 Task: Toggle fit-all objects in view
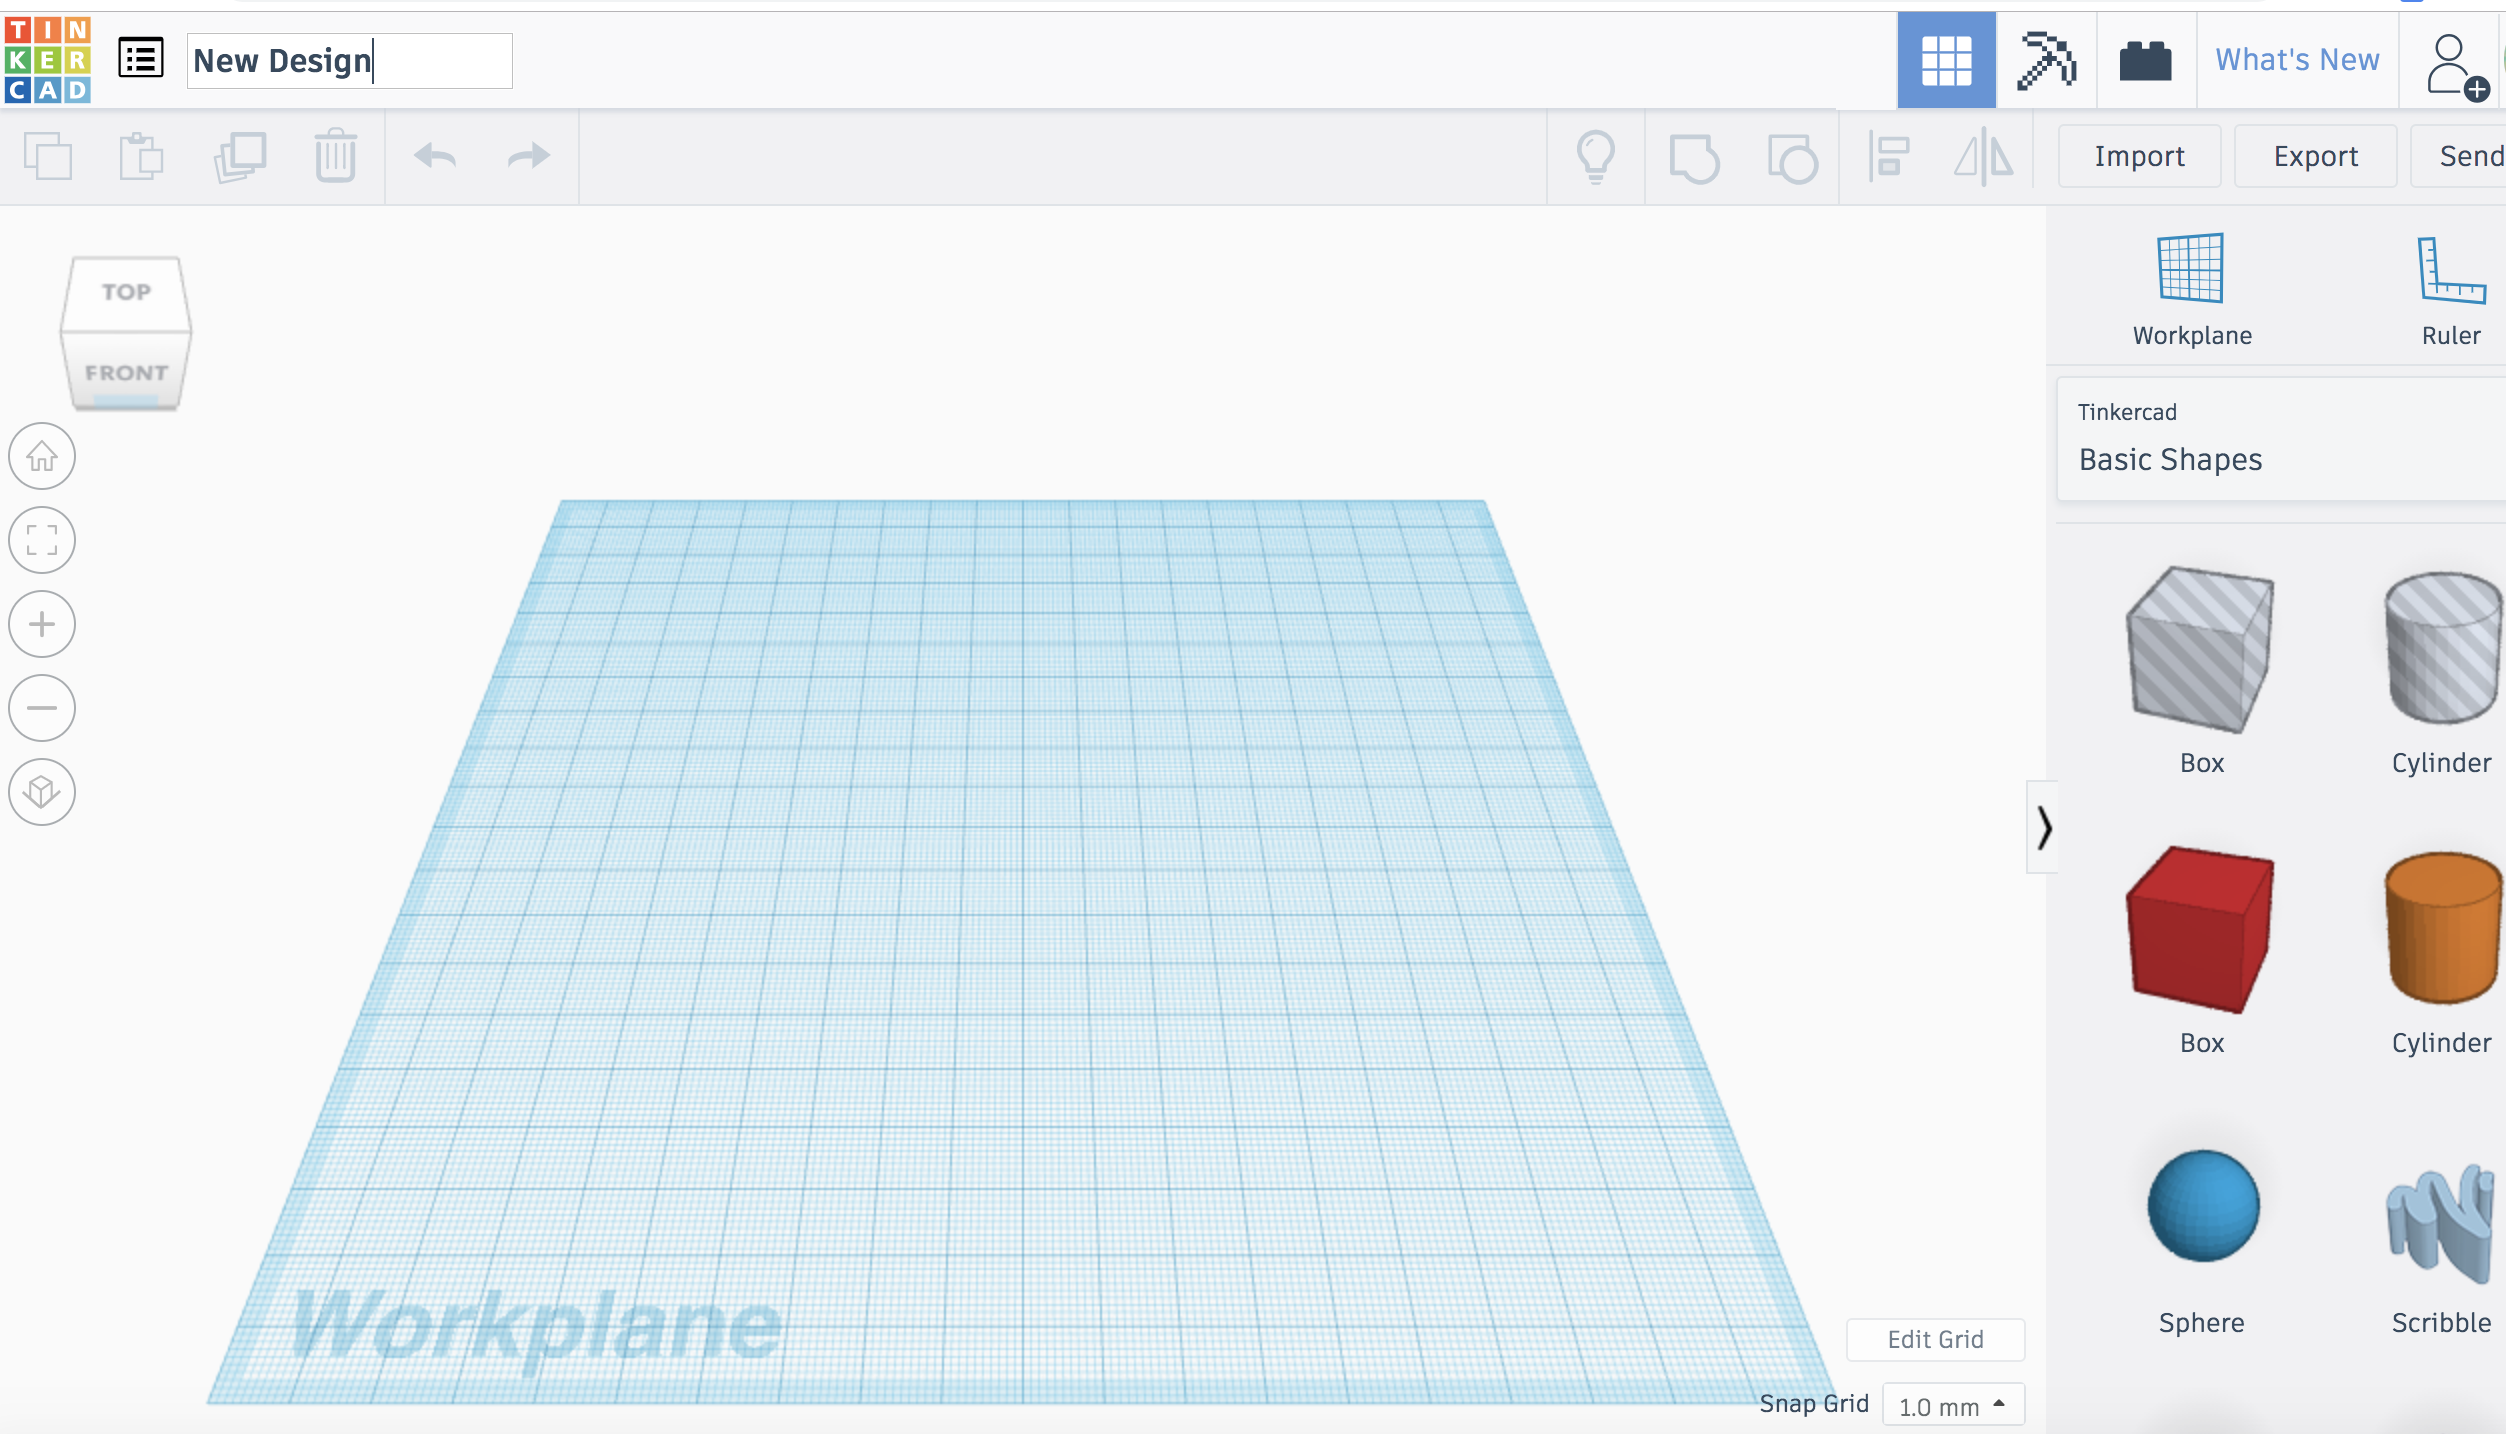coord(43,539)
